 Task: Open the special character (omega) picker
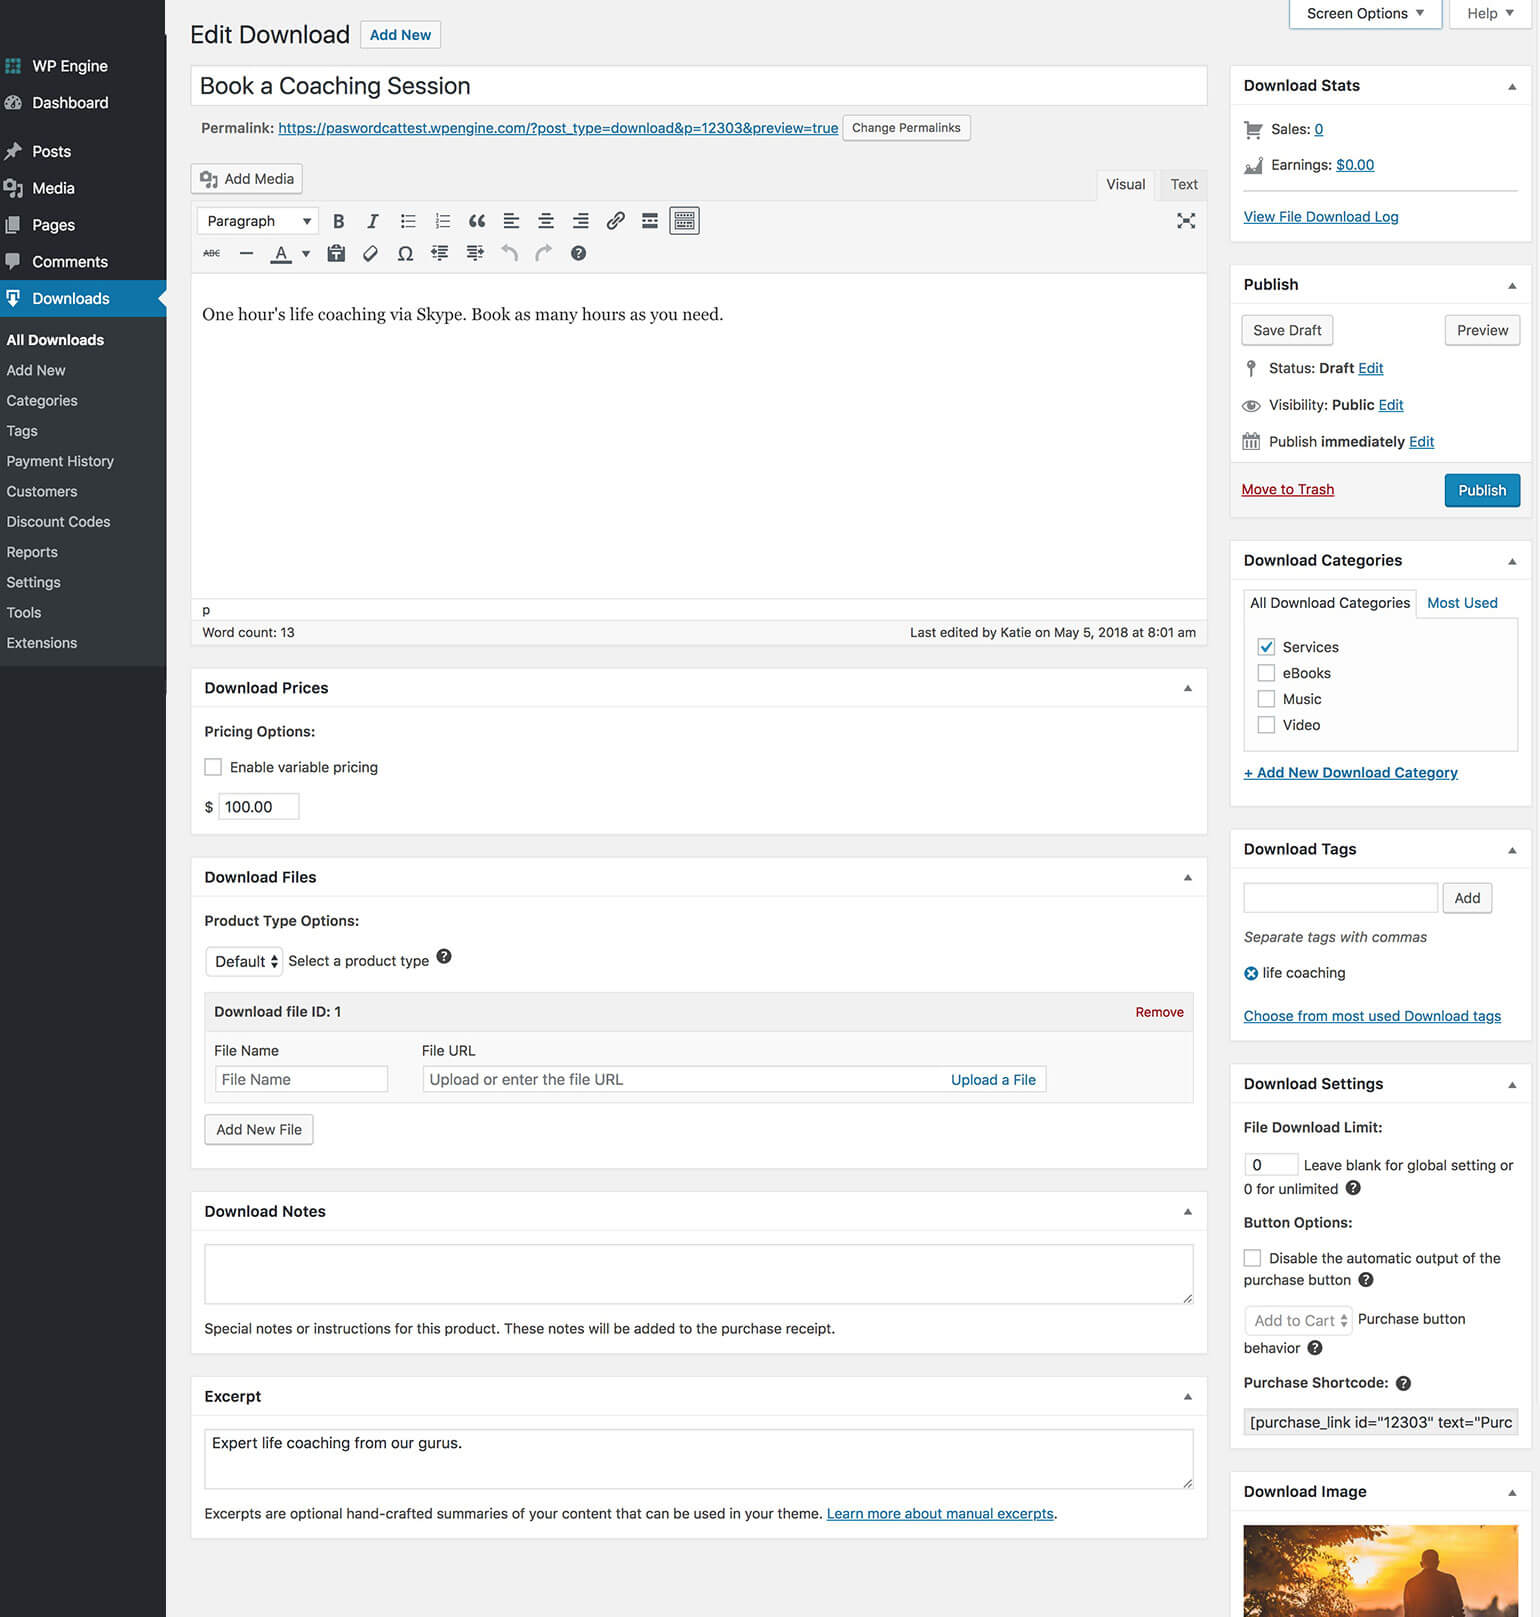405,254
